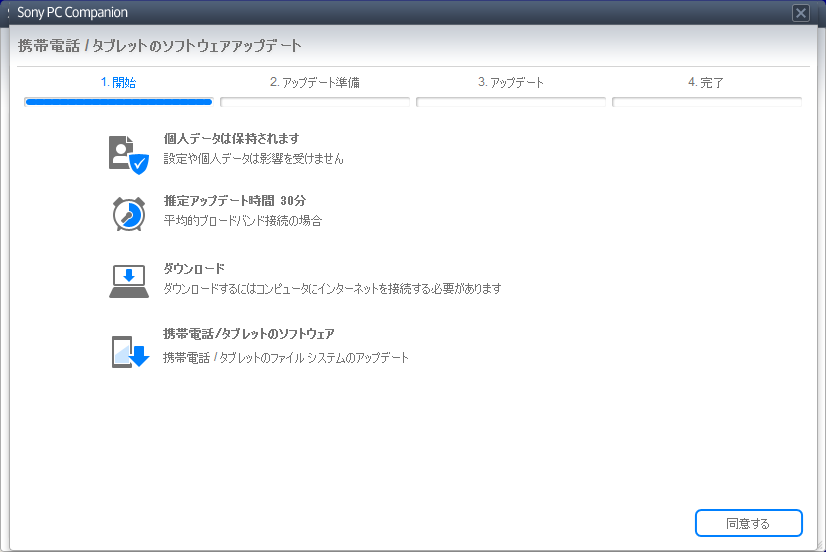Click the empty progress bar under 完了

(x=706, y=102)
